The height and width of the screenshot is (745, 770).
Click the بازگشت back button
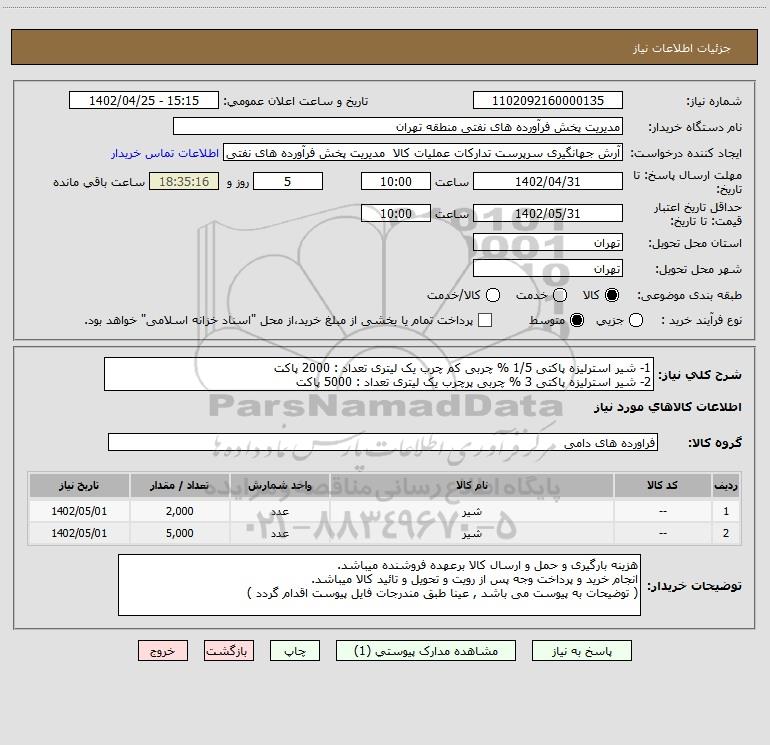click(x=229, y=651)
